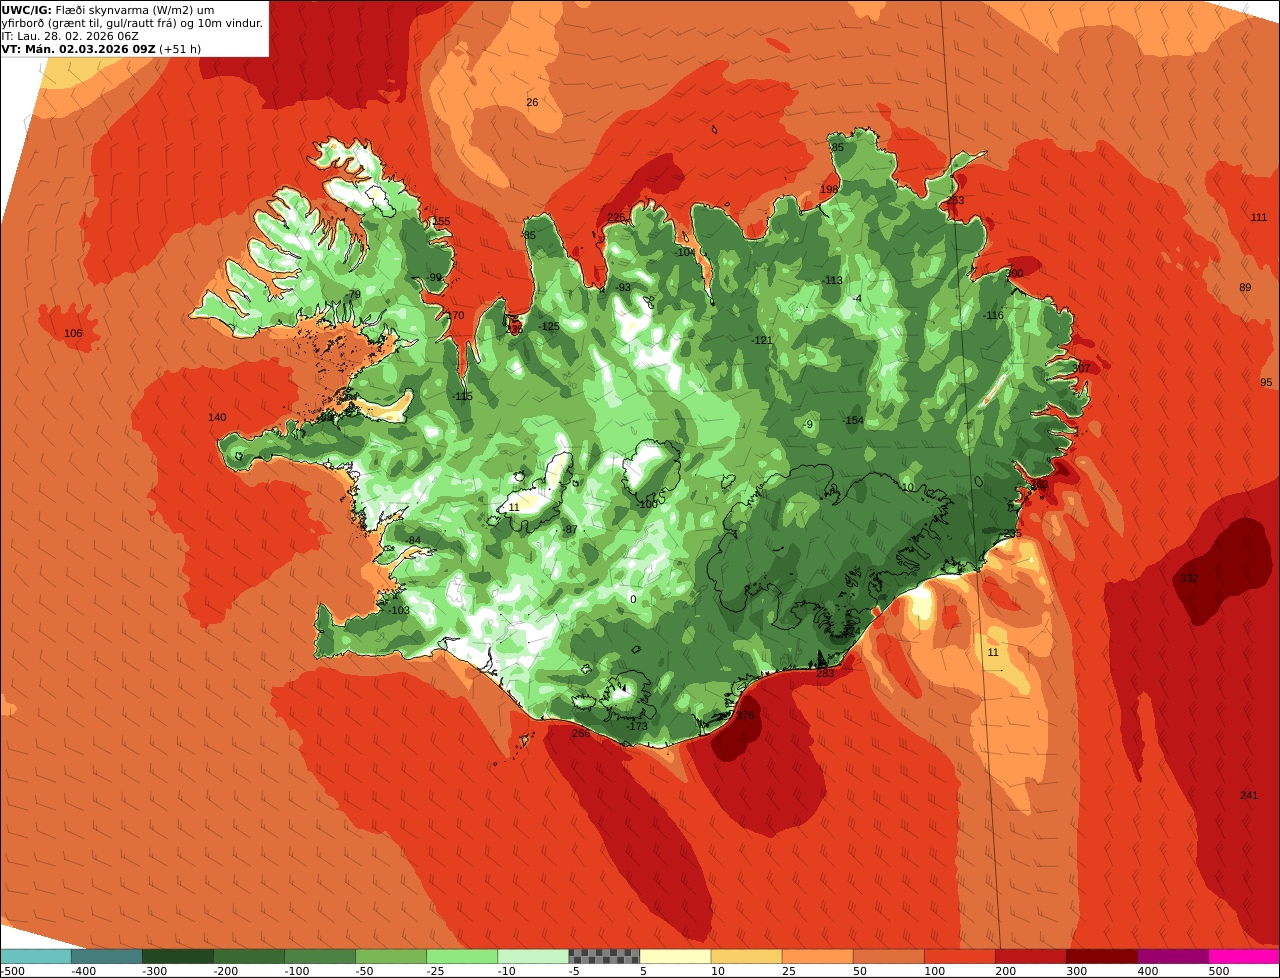The width and height of the screenshot is (1280, 978).
Task: Click the '198' value on the north coast
Action: pyautogui.click(x=829, y=189)
